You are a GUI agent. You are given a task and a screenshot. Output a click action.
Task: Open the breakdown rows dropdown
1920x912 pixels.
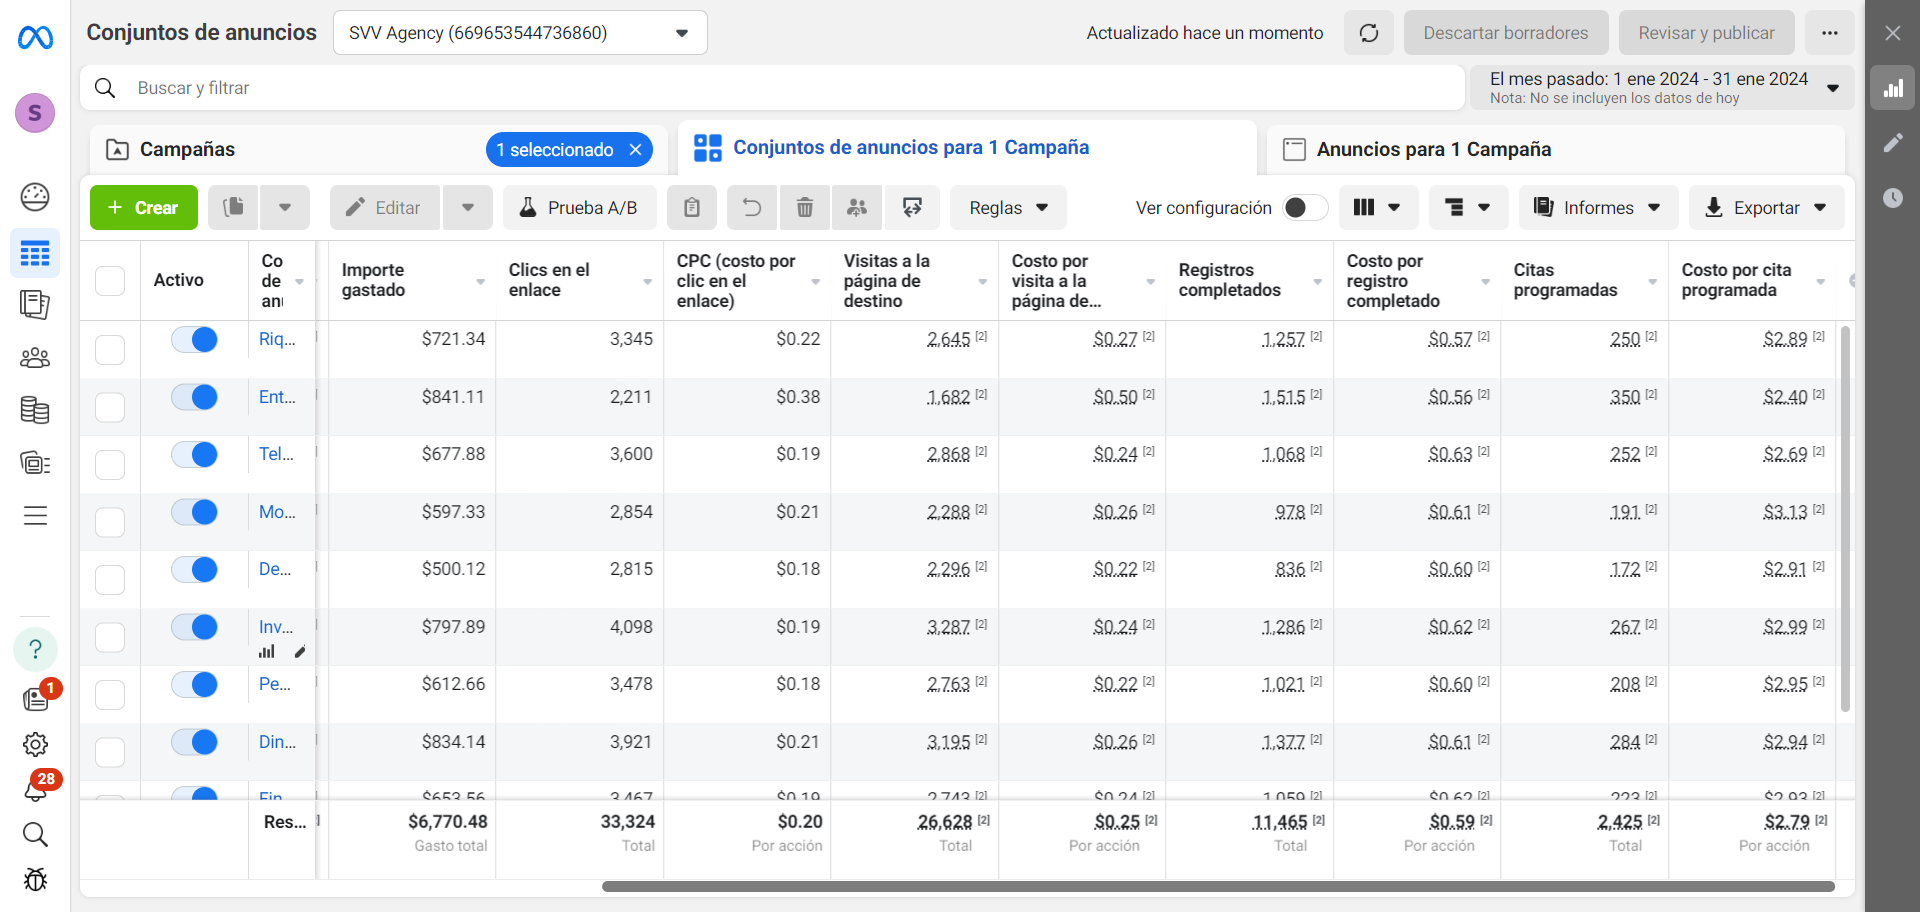(x=1468, y=208)
